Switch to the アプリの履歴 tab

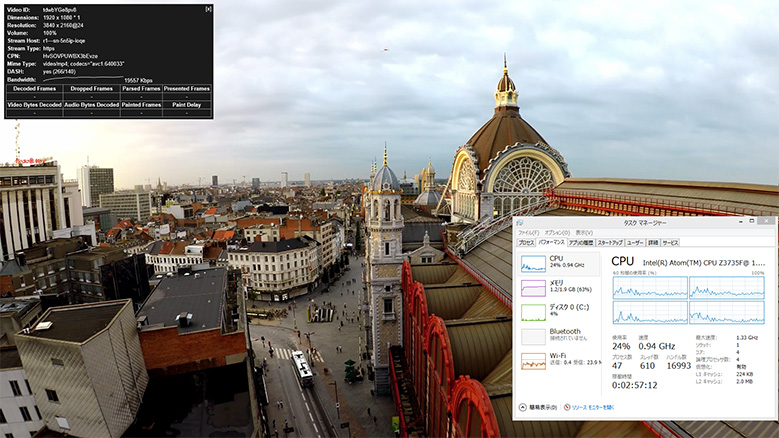[582, 243]
